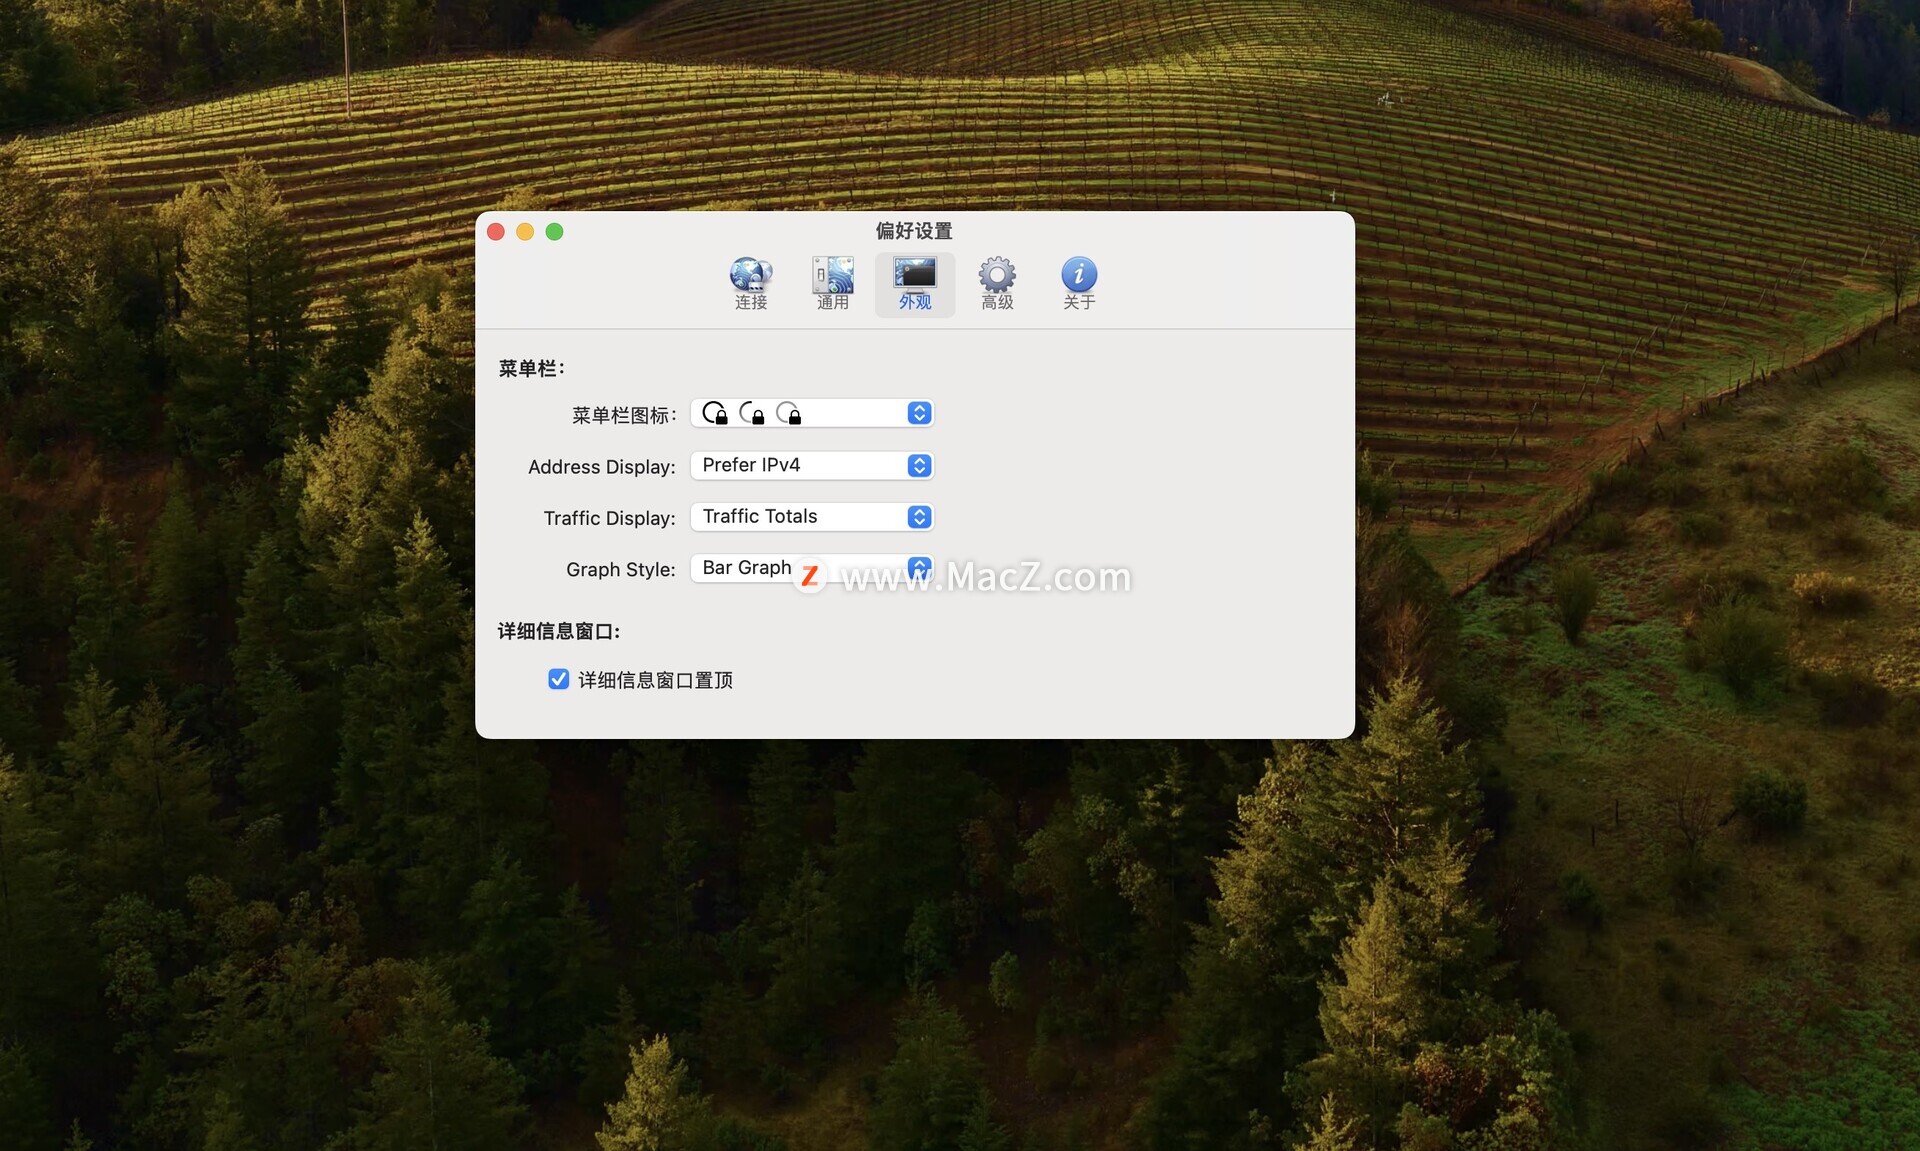Screen dimensions: 1920x1151
Task: Open the Address Display dropdown showing Prefer IPv4
Action: [812, 465]
